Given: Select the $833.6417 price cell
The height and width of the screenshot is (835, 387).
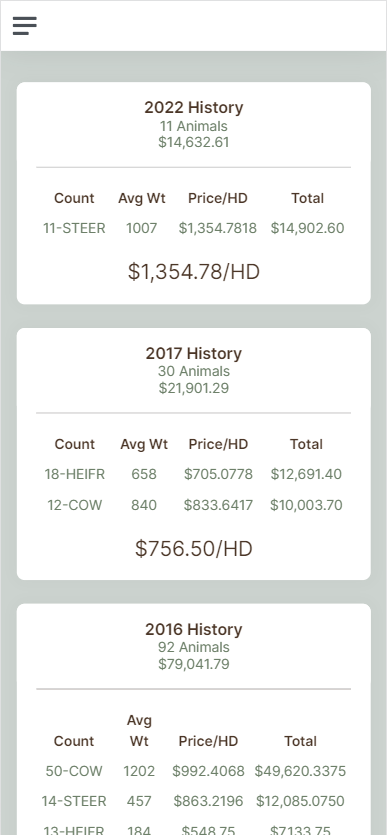Looking at the screenshot, I should [218, 505].
